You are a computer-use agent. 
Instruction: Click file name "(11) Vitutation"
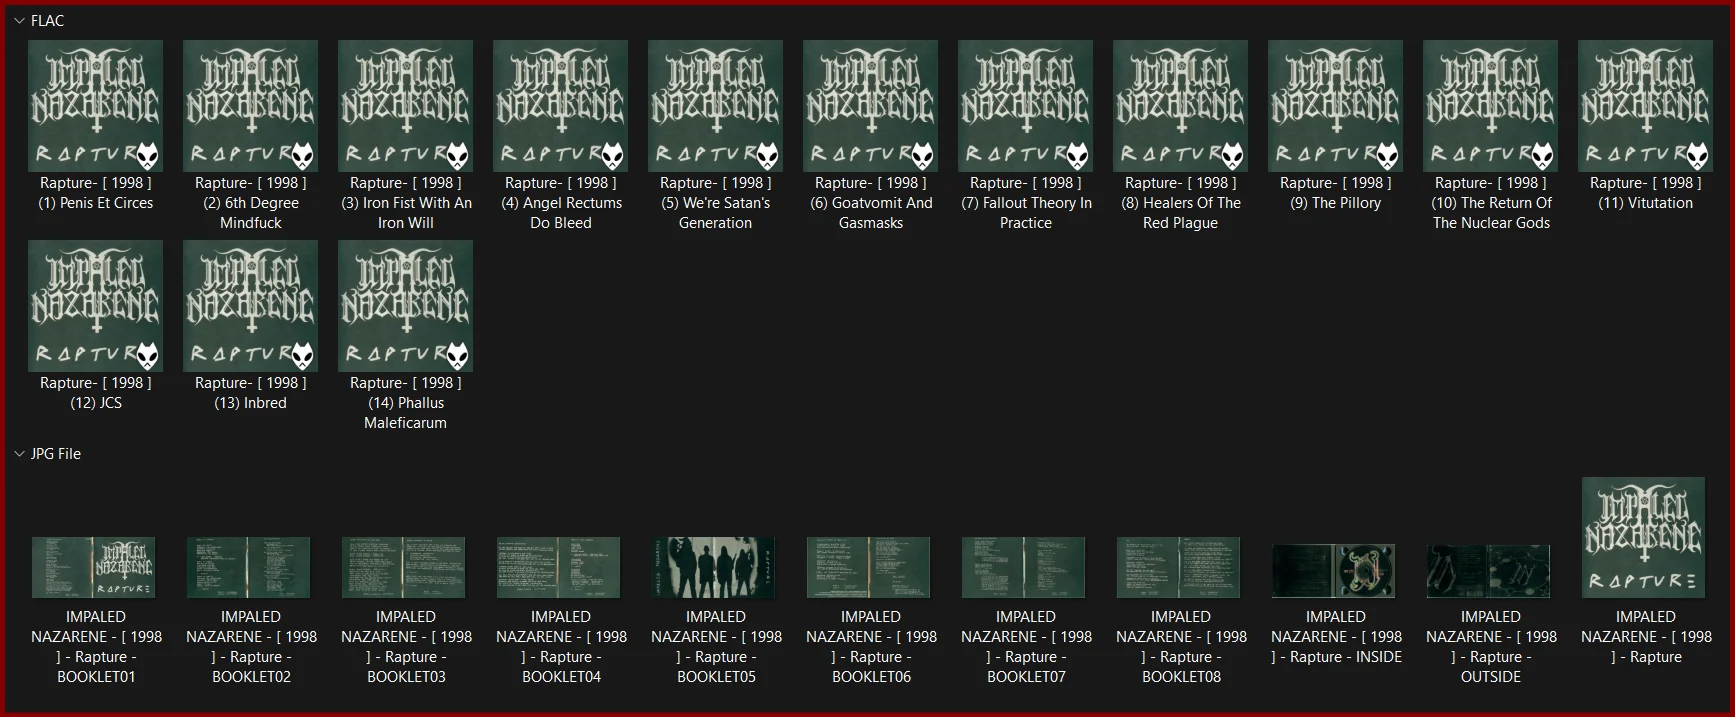point(1646,193)
